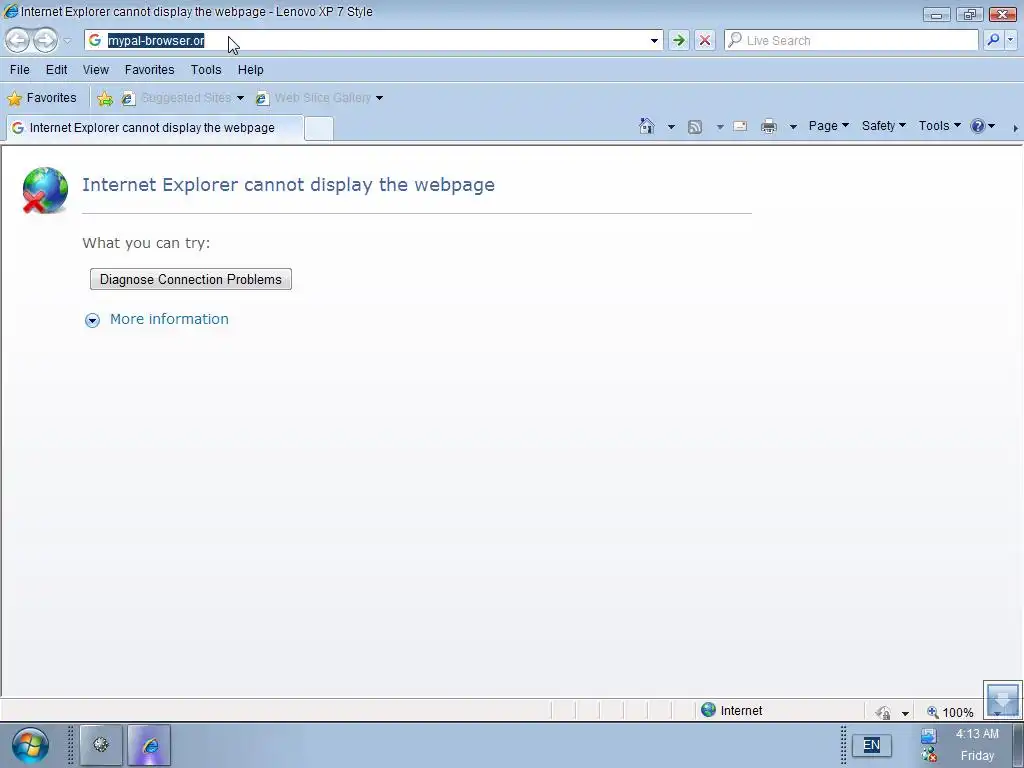Expand the address bar history dropdown
Viewport: 1024px width, 768px height.
tap(654, 40)
